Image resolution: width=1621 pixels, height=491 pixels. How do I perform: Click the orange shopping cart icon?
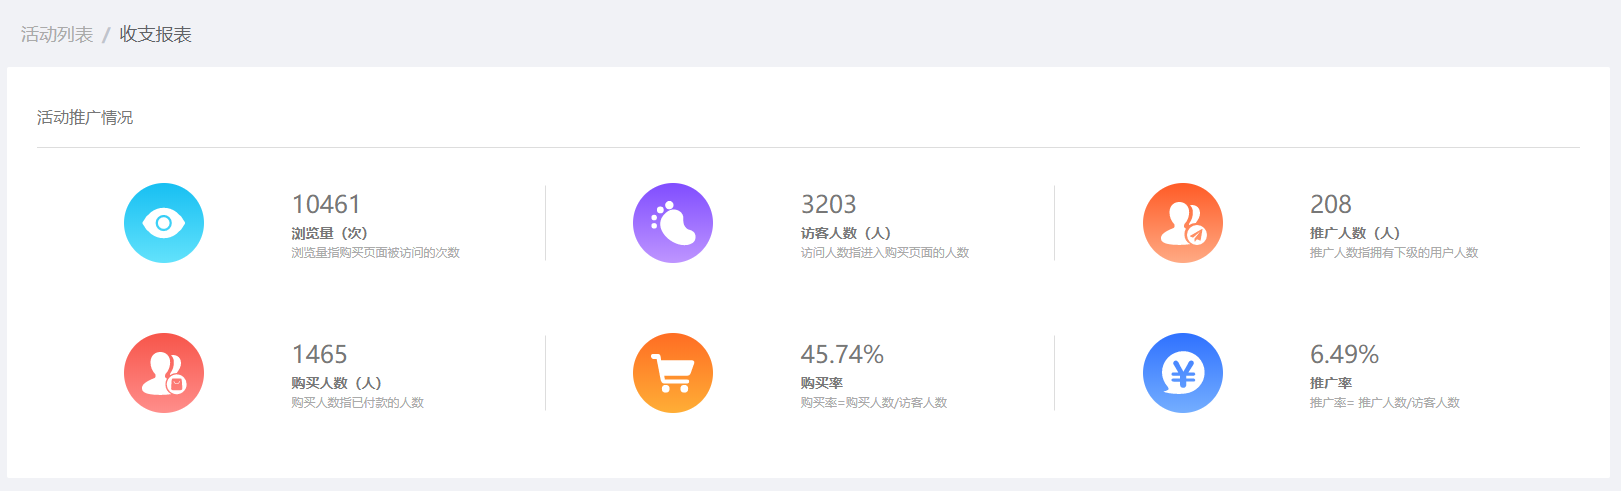[673, 373]
